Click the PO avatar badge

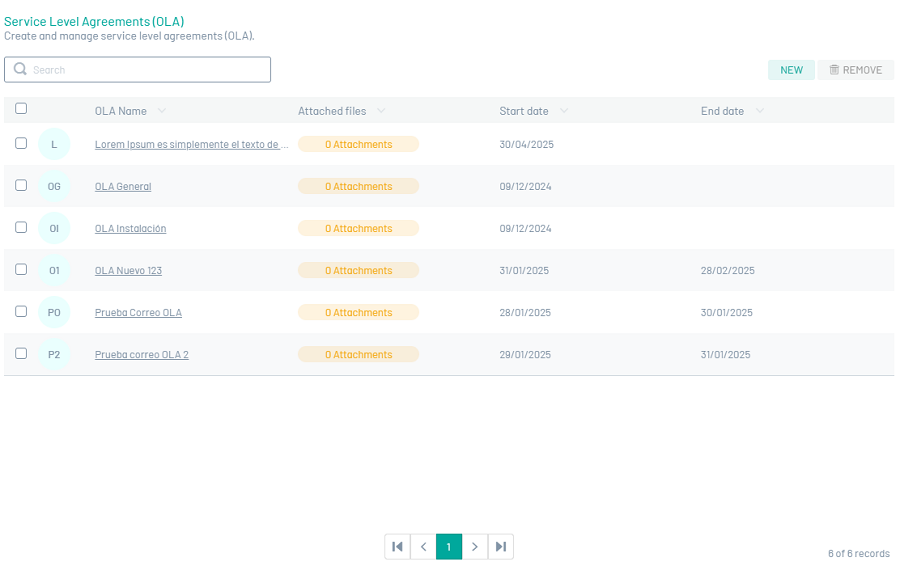pos(54,312)
